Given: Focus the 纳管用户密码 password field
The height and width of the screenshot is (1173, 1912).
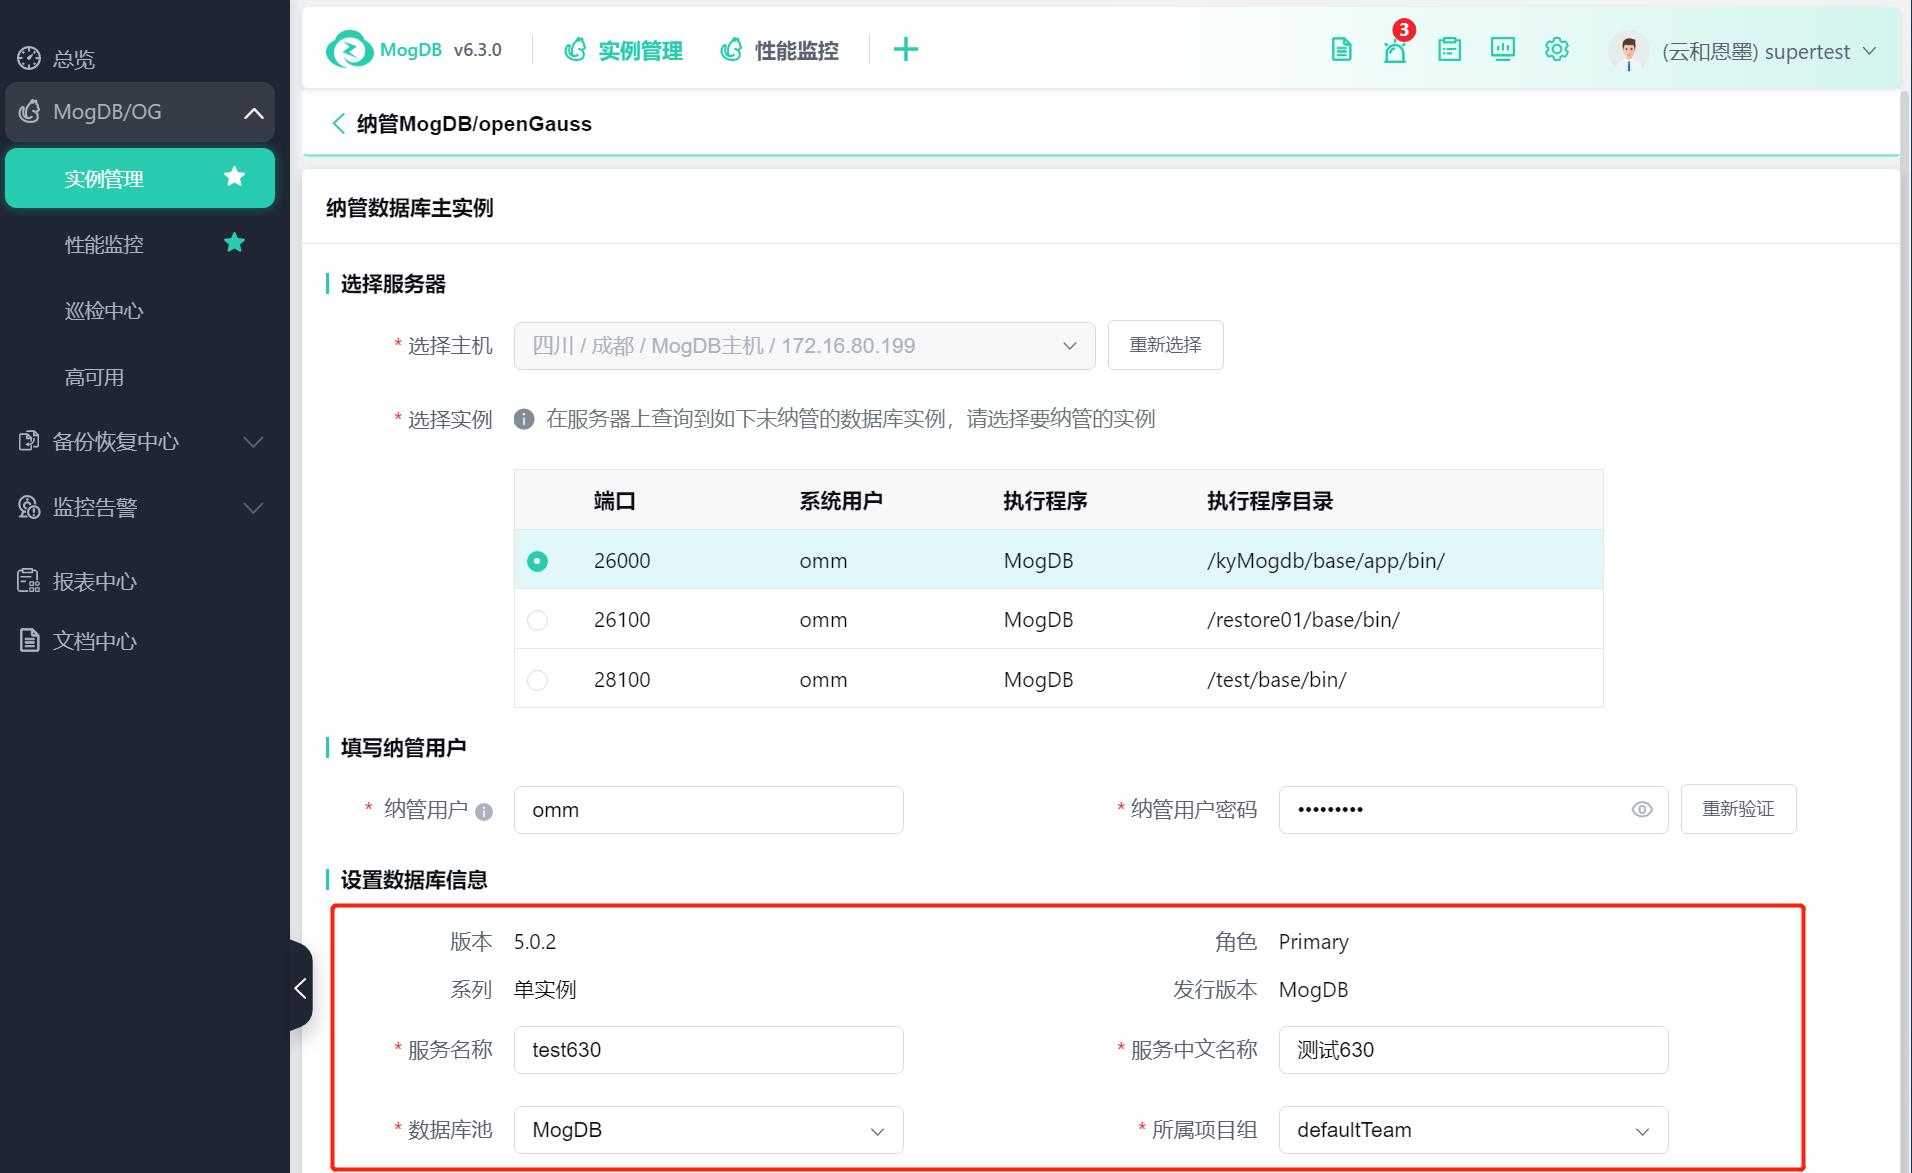Looking at the screenshot, I should [1473, 810].
